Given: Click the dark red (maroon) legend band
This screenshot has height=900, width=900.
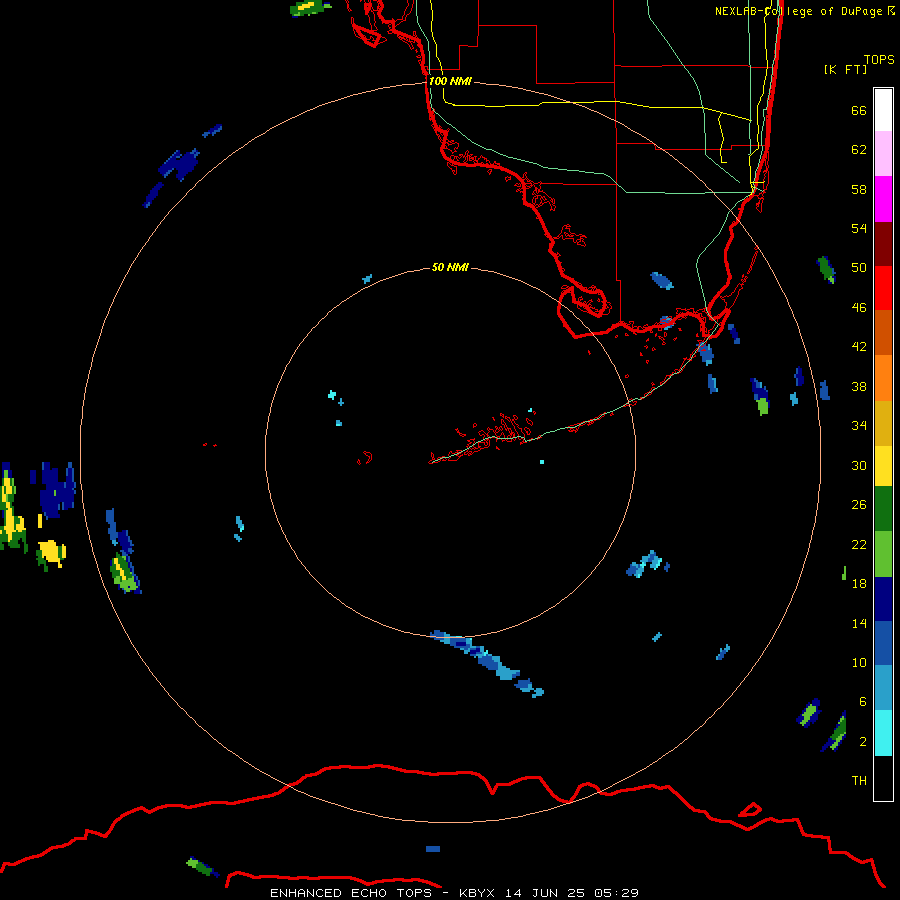Looking at the screenshot, I should pyautogui.click(x=883, y=243).
